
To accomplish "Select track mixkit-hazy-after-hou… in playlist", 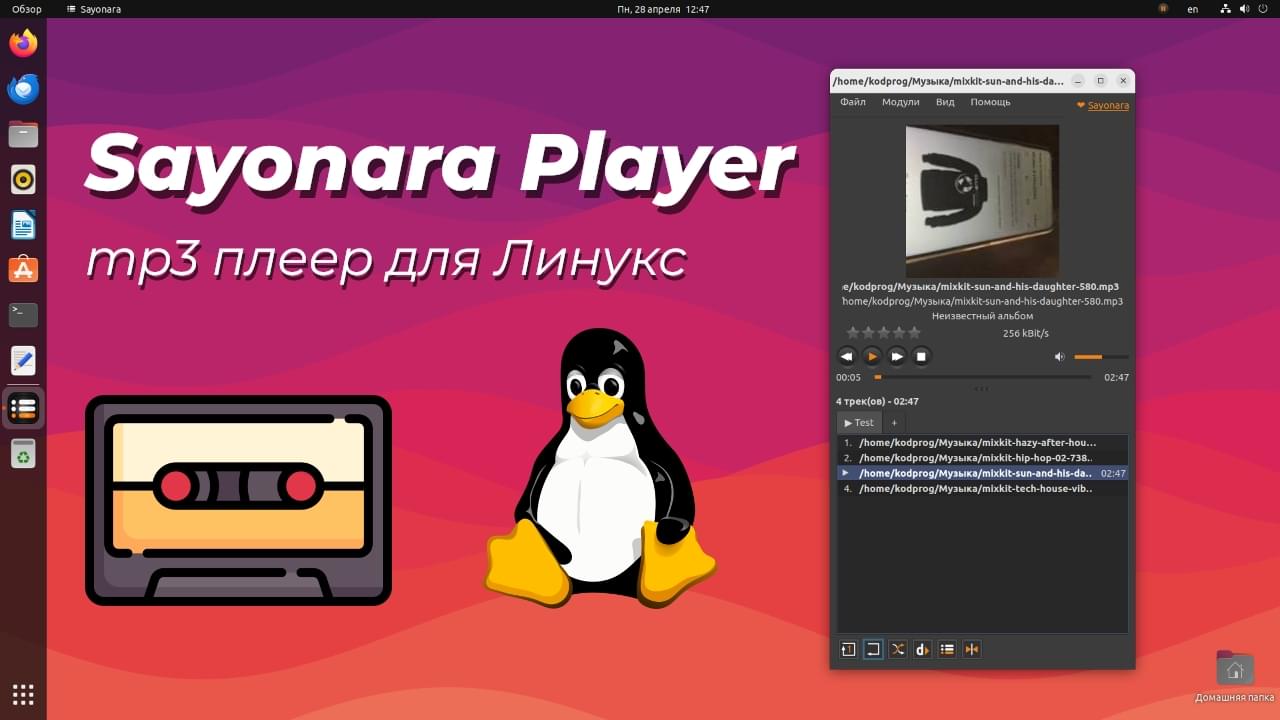I will (982, 442).
